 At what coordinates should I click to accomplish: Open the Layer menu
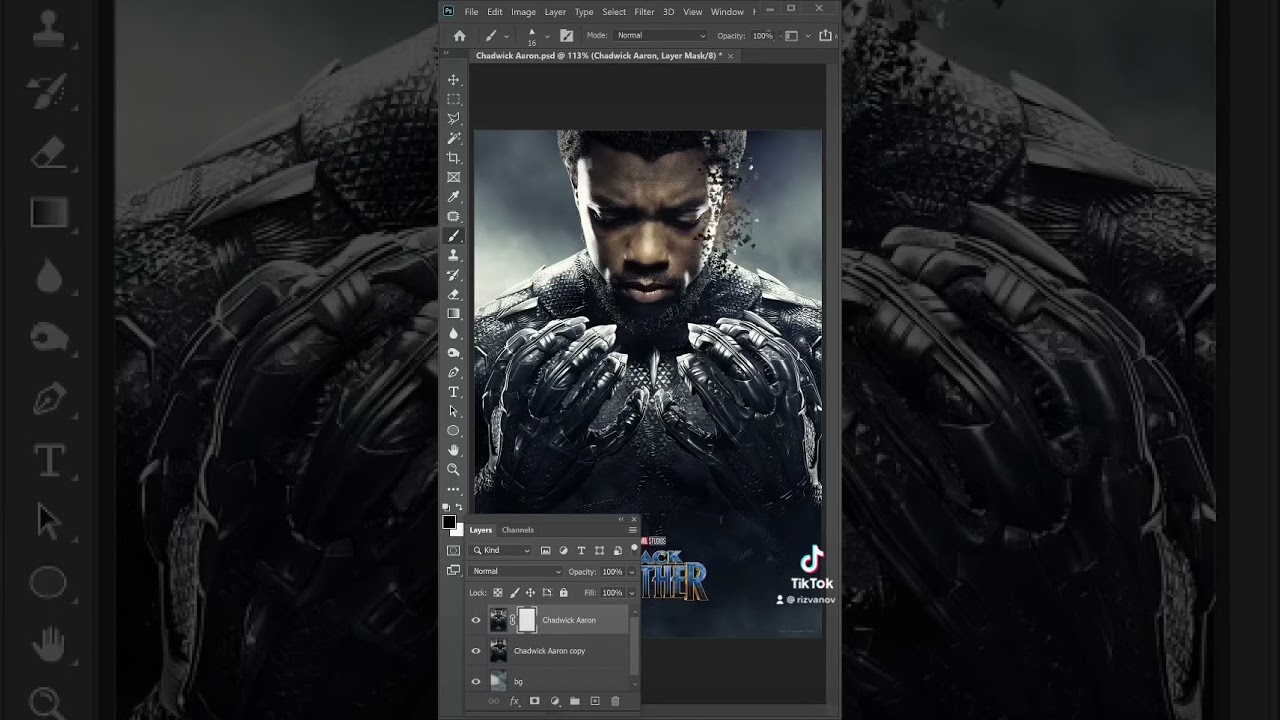point(555,12)
